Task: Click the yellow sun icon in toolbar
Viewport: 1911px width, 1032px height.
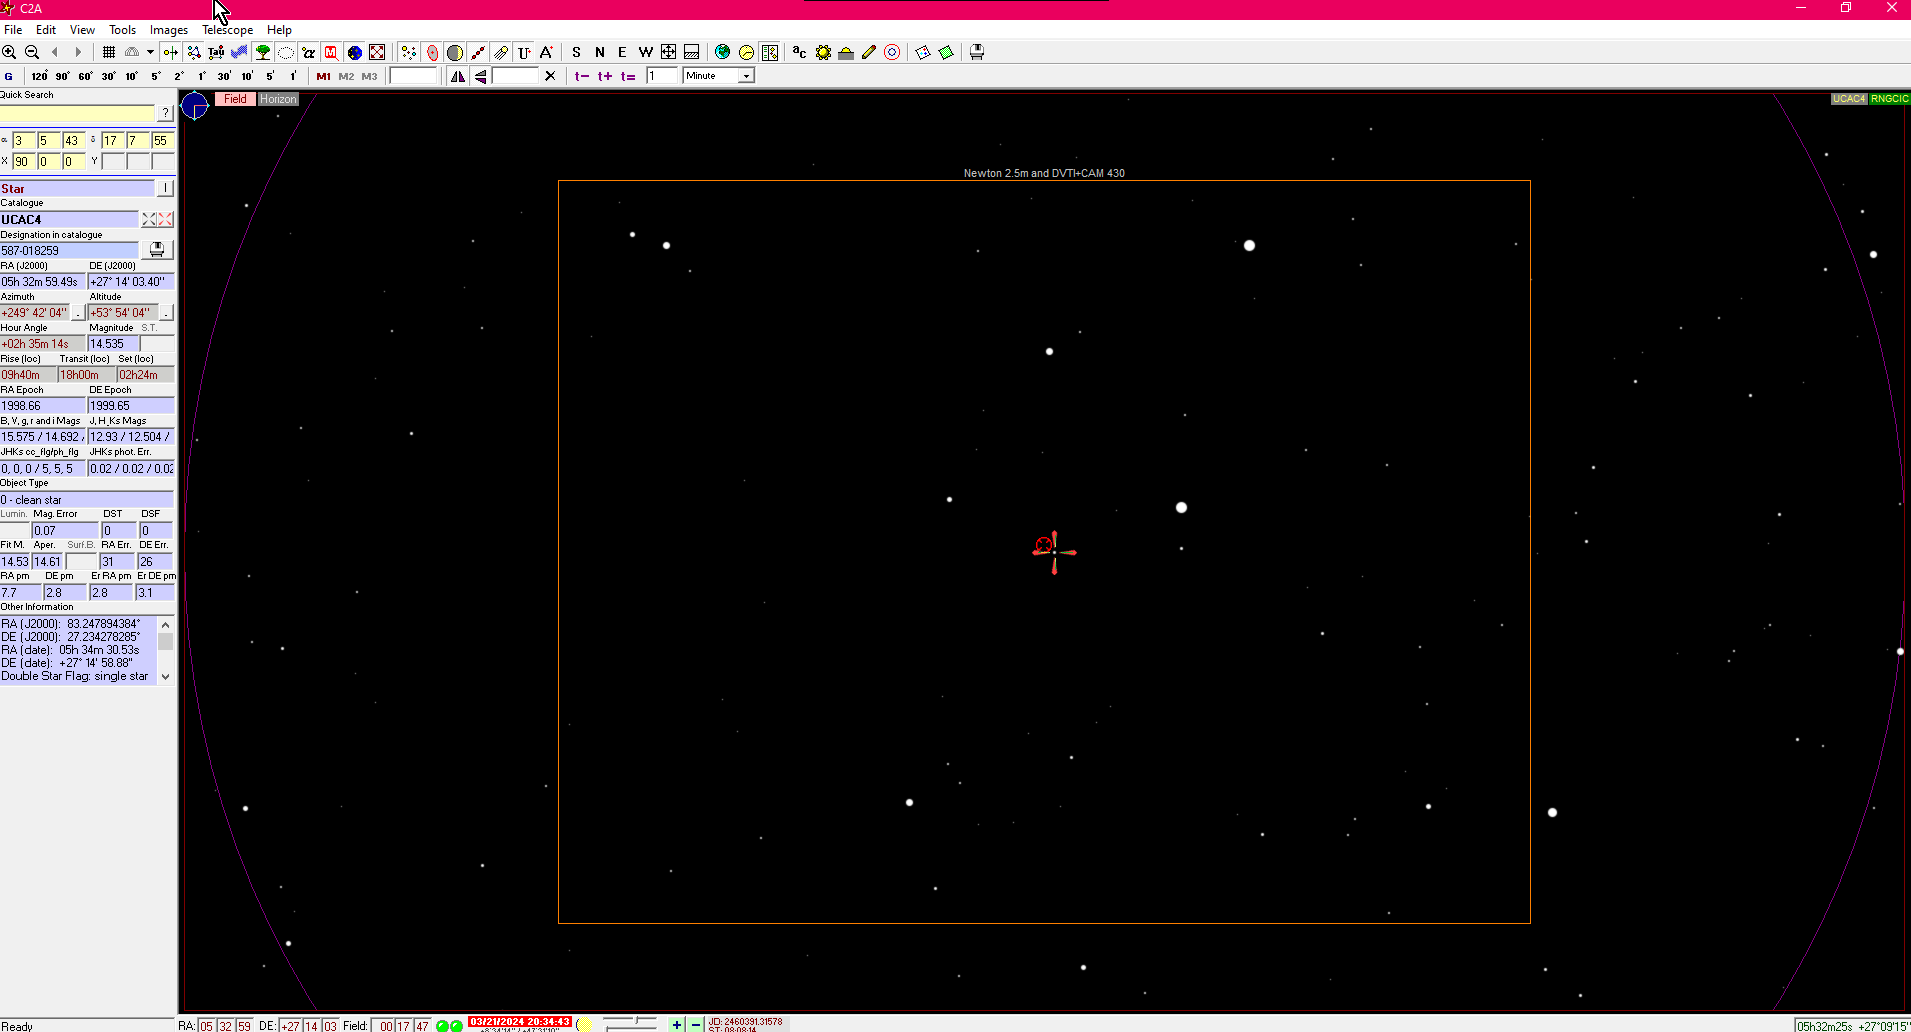Action: point(823,52)
